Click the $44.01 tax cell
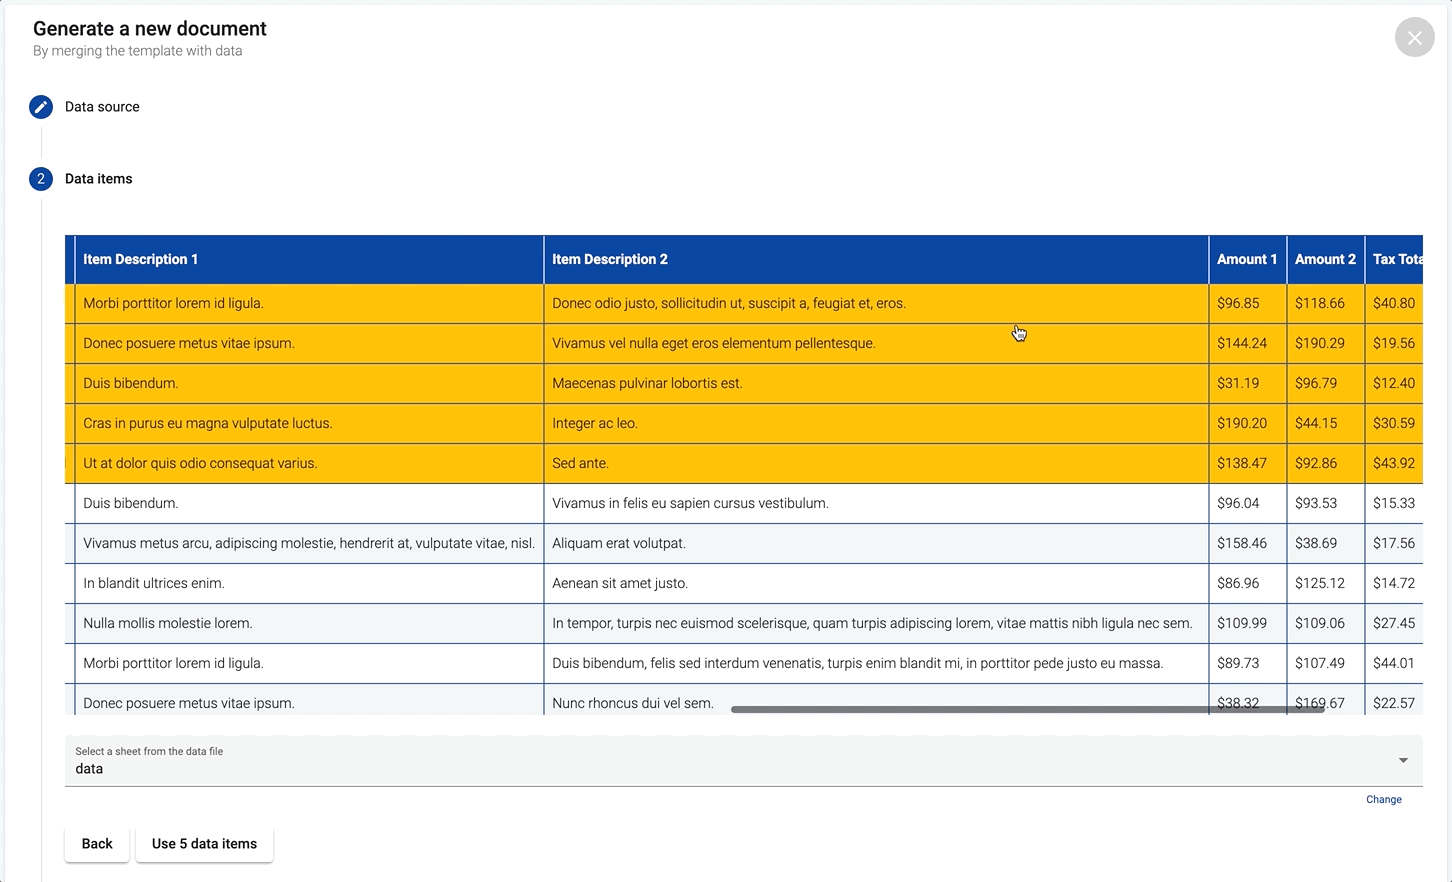1452x882 pixels. pyautogui.click(x=1394, y=664)
